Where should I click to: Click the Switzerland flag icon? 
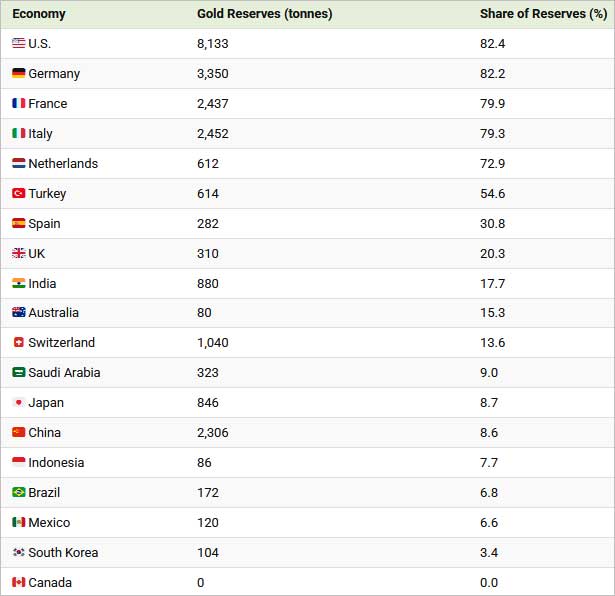18,342
